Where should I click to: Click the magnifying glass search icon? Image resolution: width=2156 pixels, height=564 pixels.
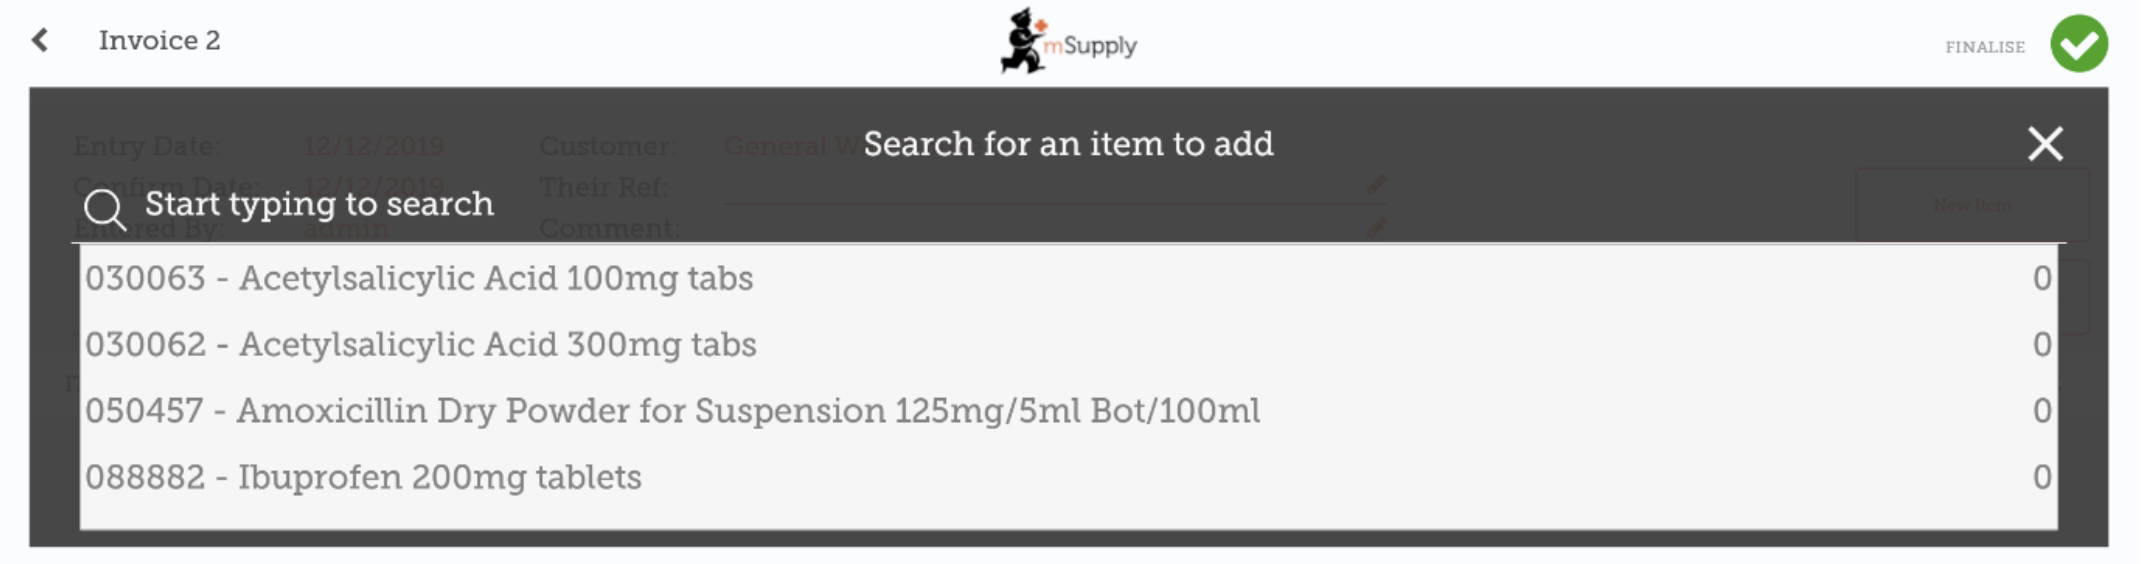(x=104, y=208)
